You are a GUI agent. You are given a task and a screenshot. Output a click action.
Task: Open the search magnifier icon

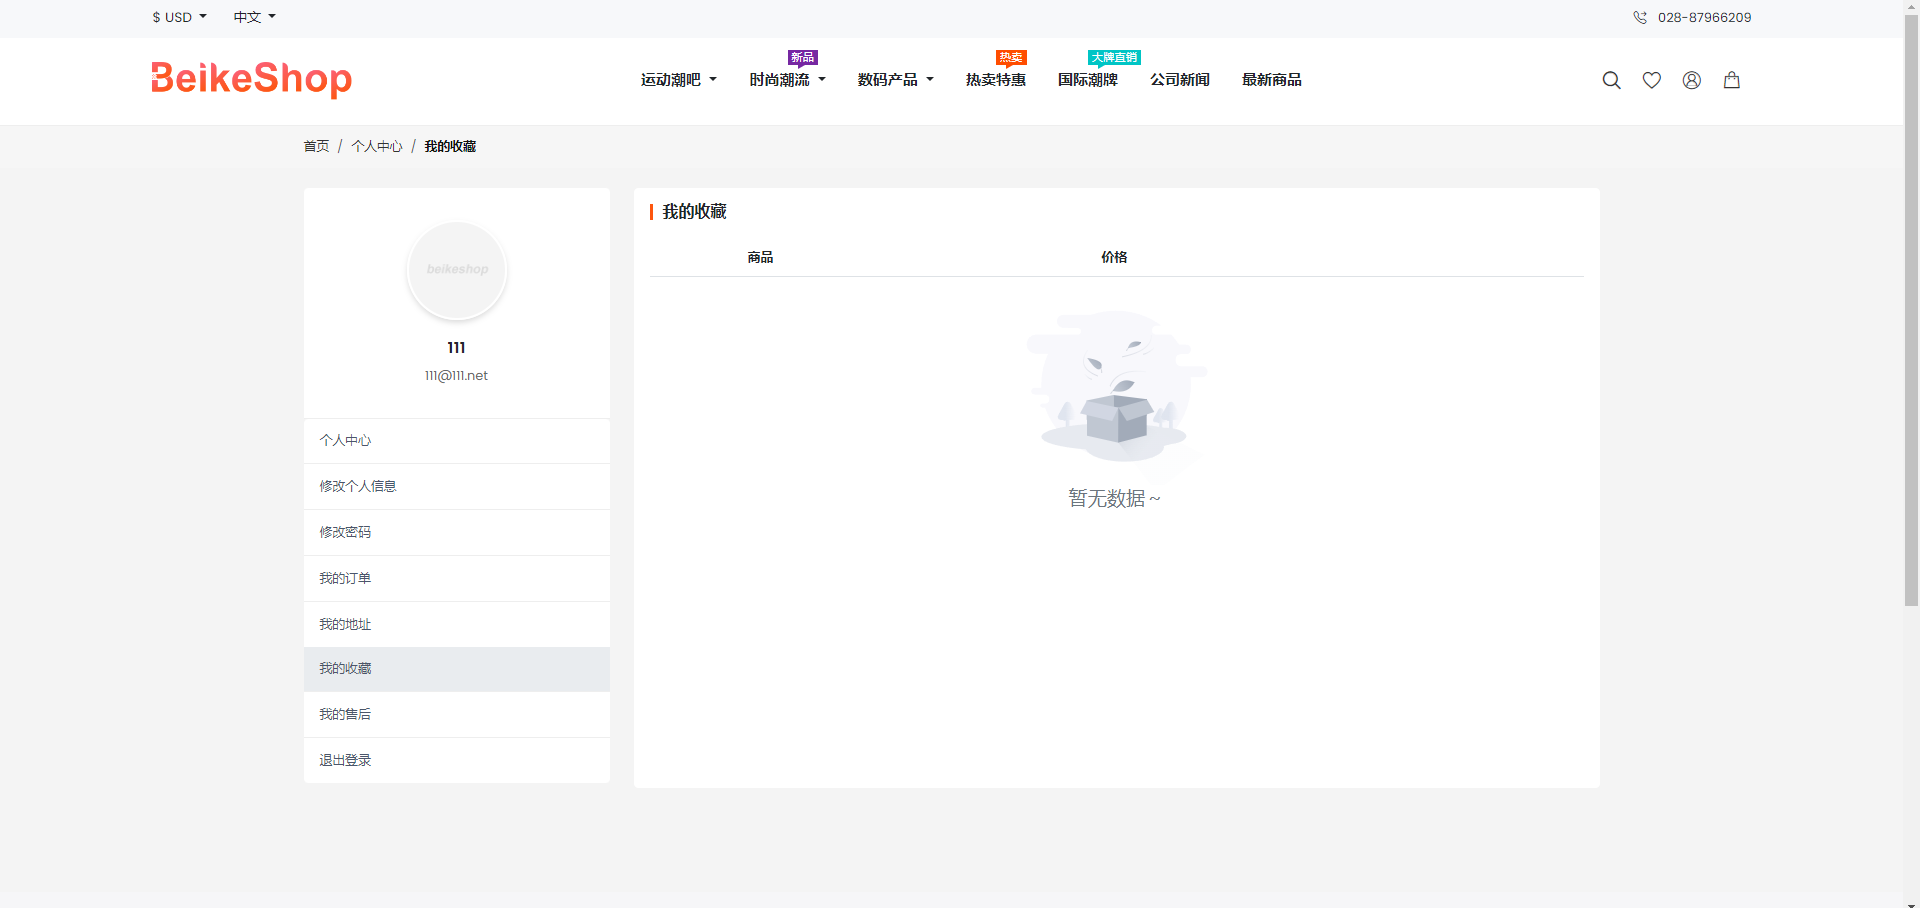click(x=1611, y=80)
